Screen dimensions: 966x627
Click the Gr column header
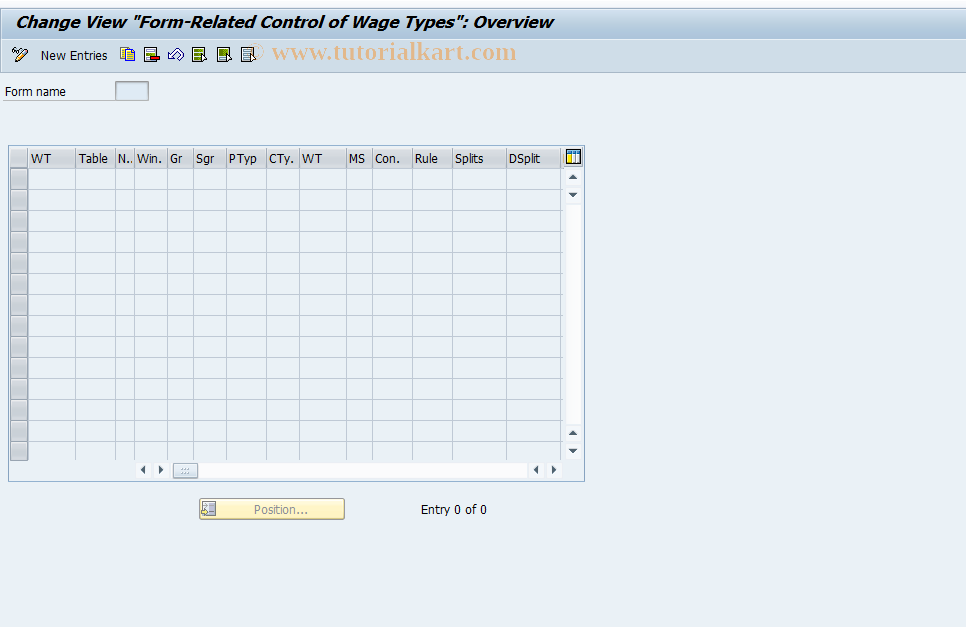(x=180, y=158)
